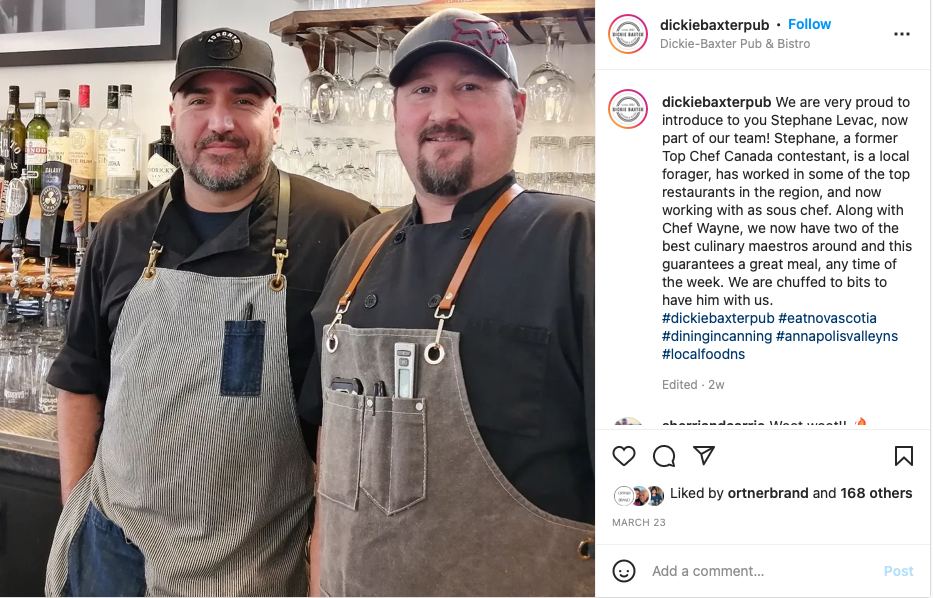Screen dimensions: 933x598
Task: Open the #eatnovascotia hashtag
Action: [x=827, y=318]
